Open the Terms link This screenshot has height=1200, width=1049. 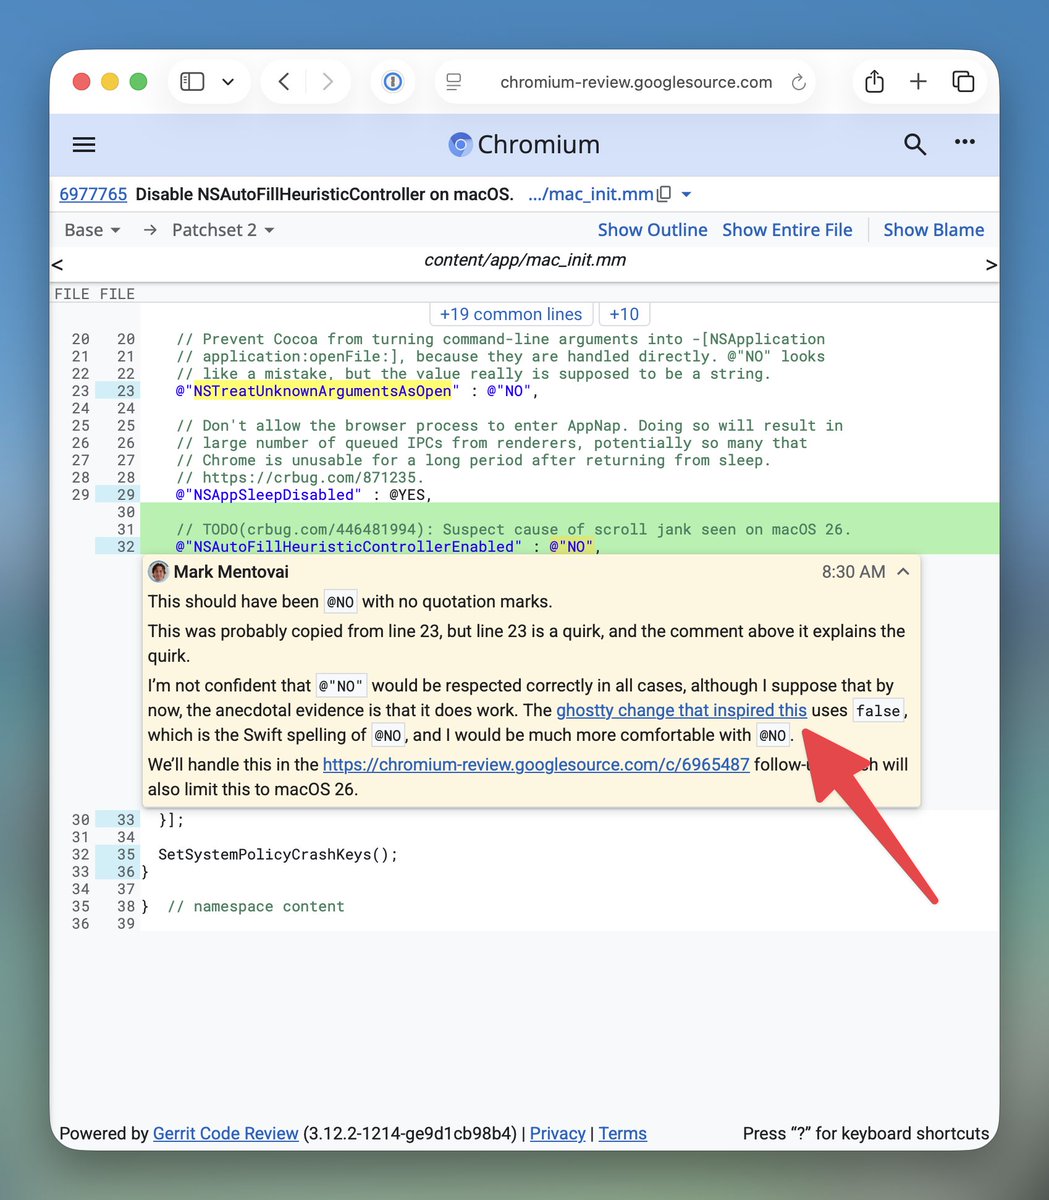[622, 1133]
